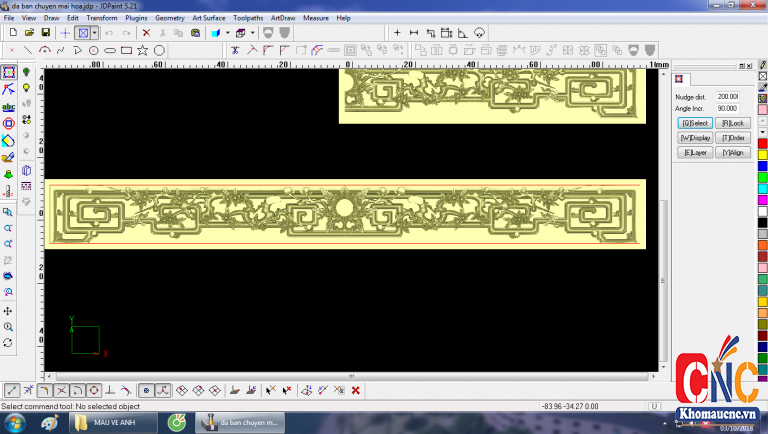Open the blue view cube dropdown arrow
This screenshot has height=434, width=768.
click(227, 33)
